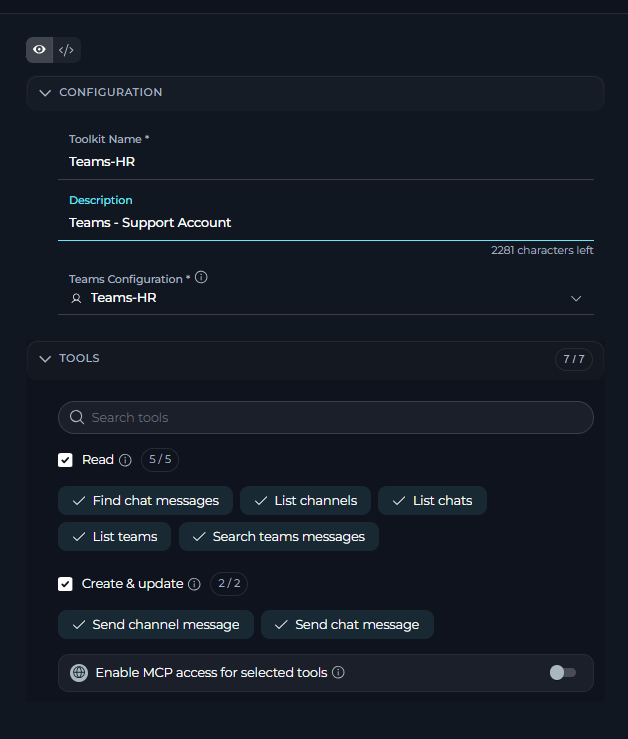Deselect the List channels tool
Image resolution: width=628 pixels, height=739 pixels.
click(x=305, y=501)
